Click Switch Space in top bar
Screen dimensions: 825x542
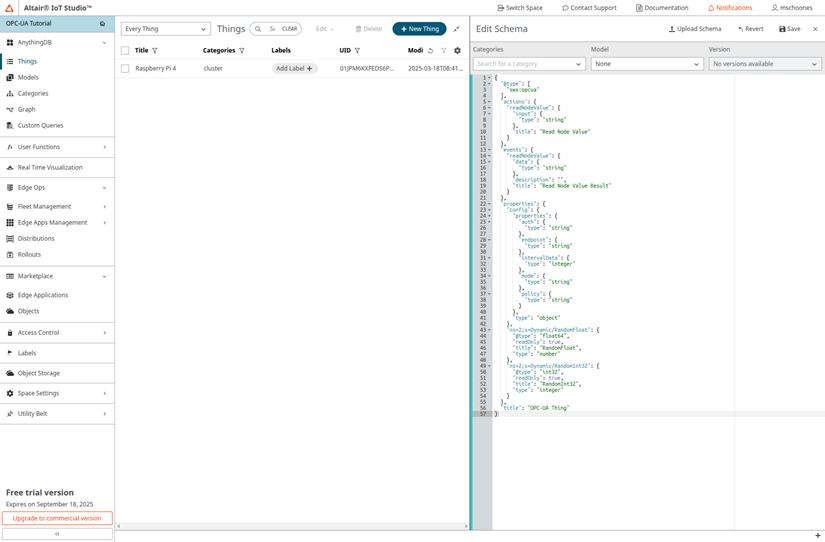520,8
